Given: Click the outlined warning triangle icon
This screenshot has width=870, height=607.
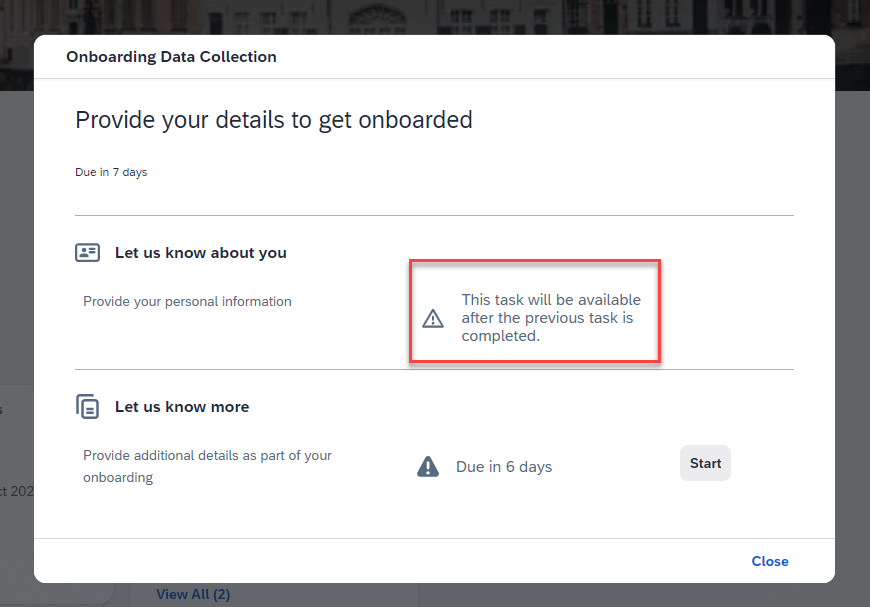Looking at the screenshot, I should (x=433, y=318).
